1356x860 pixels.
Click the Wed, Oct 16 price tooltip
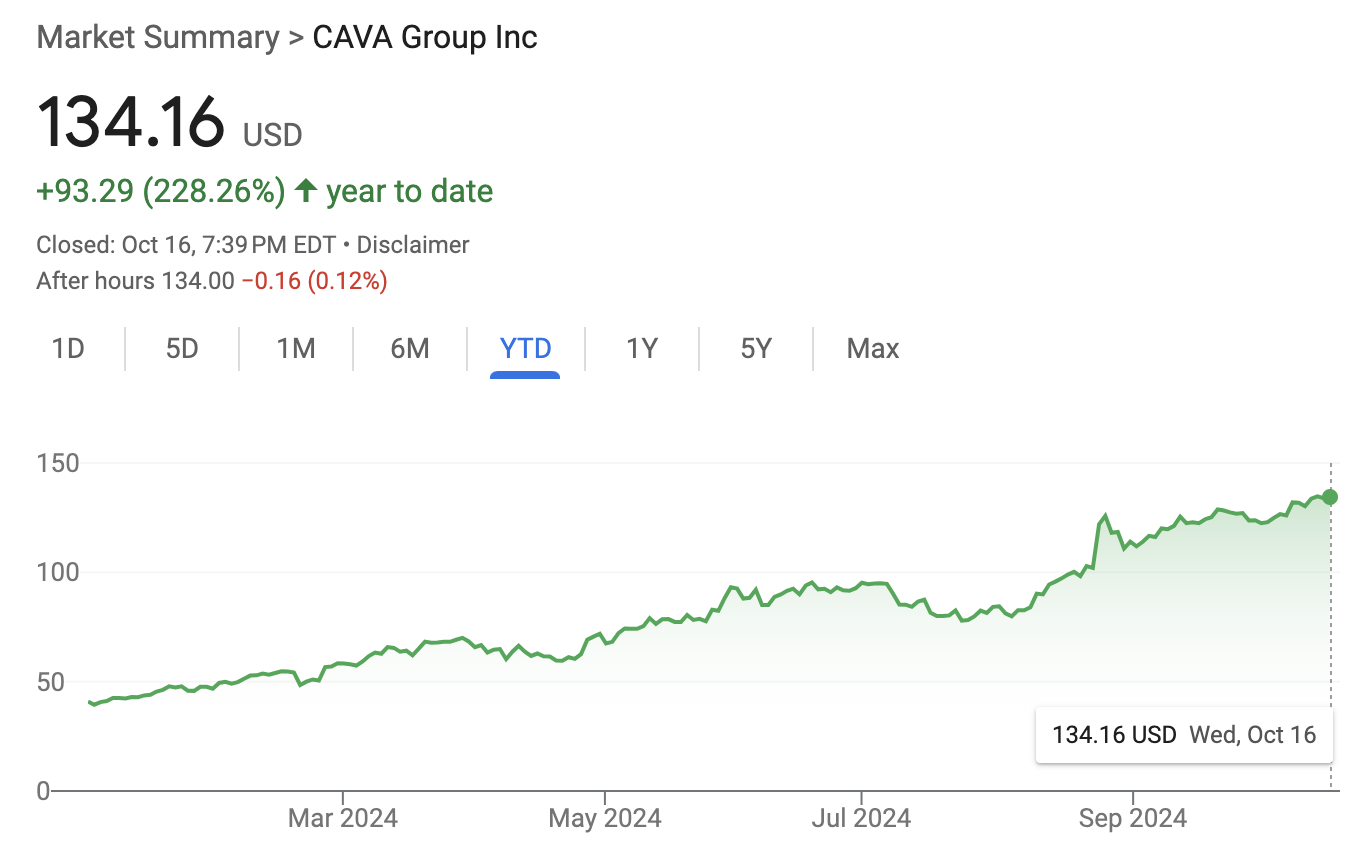[x=1184, y=735]
